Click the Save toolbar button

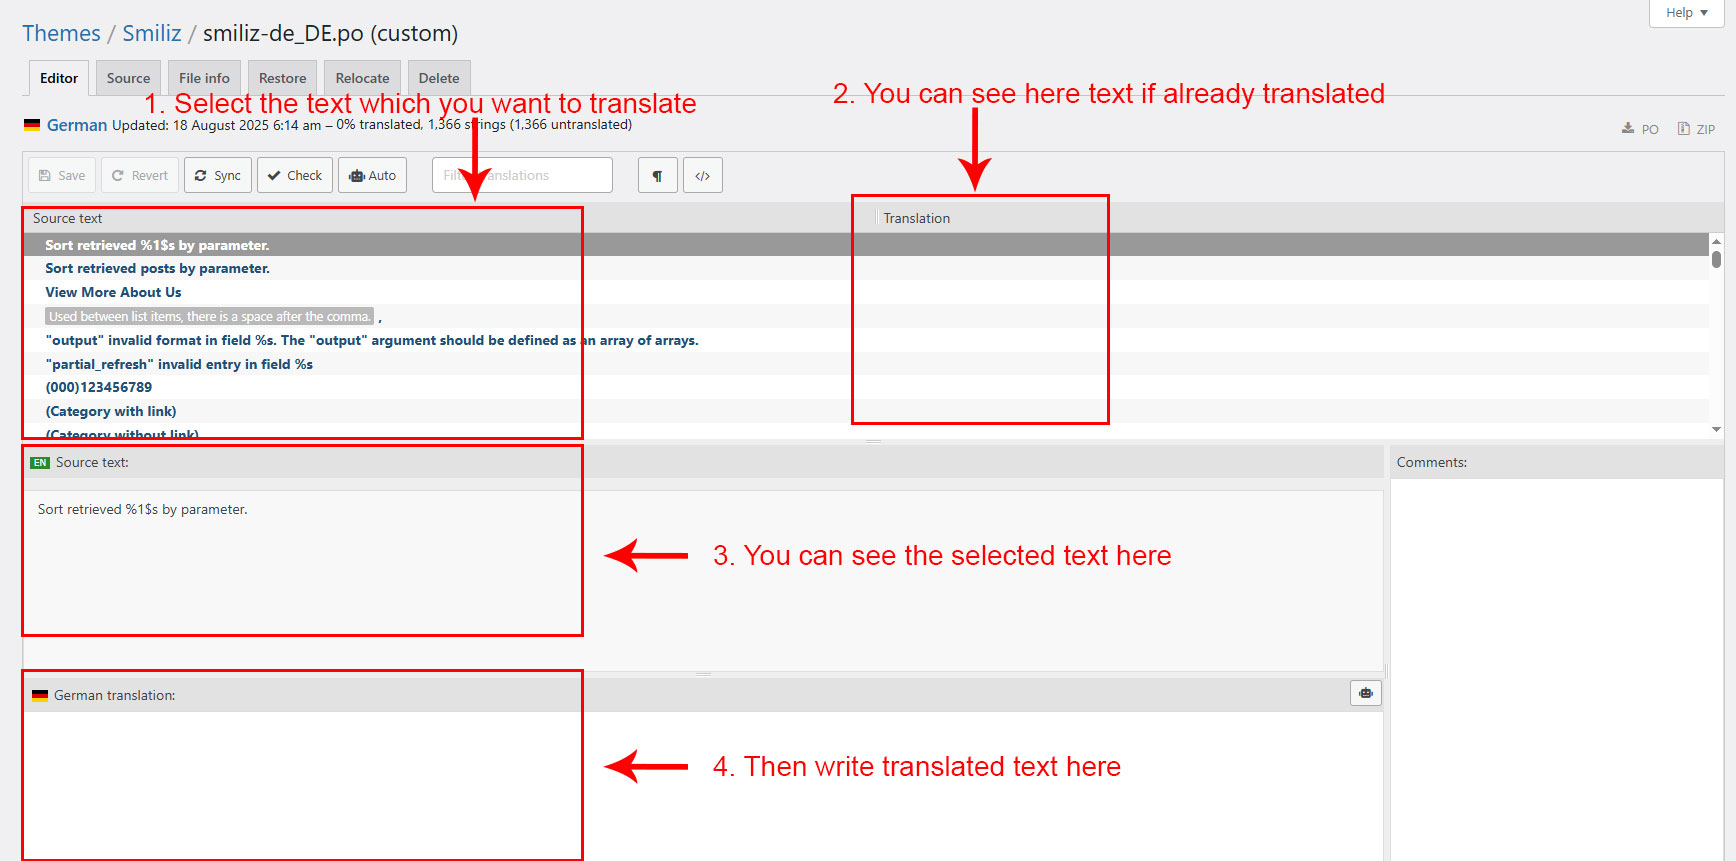pos(62,175)
